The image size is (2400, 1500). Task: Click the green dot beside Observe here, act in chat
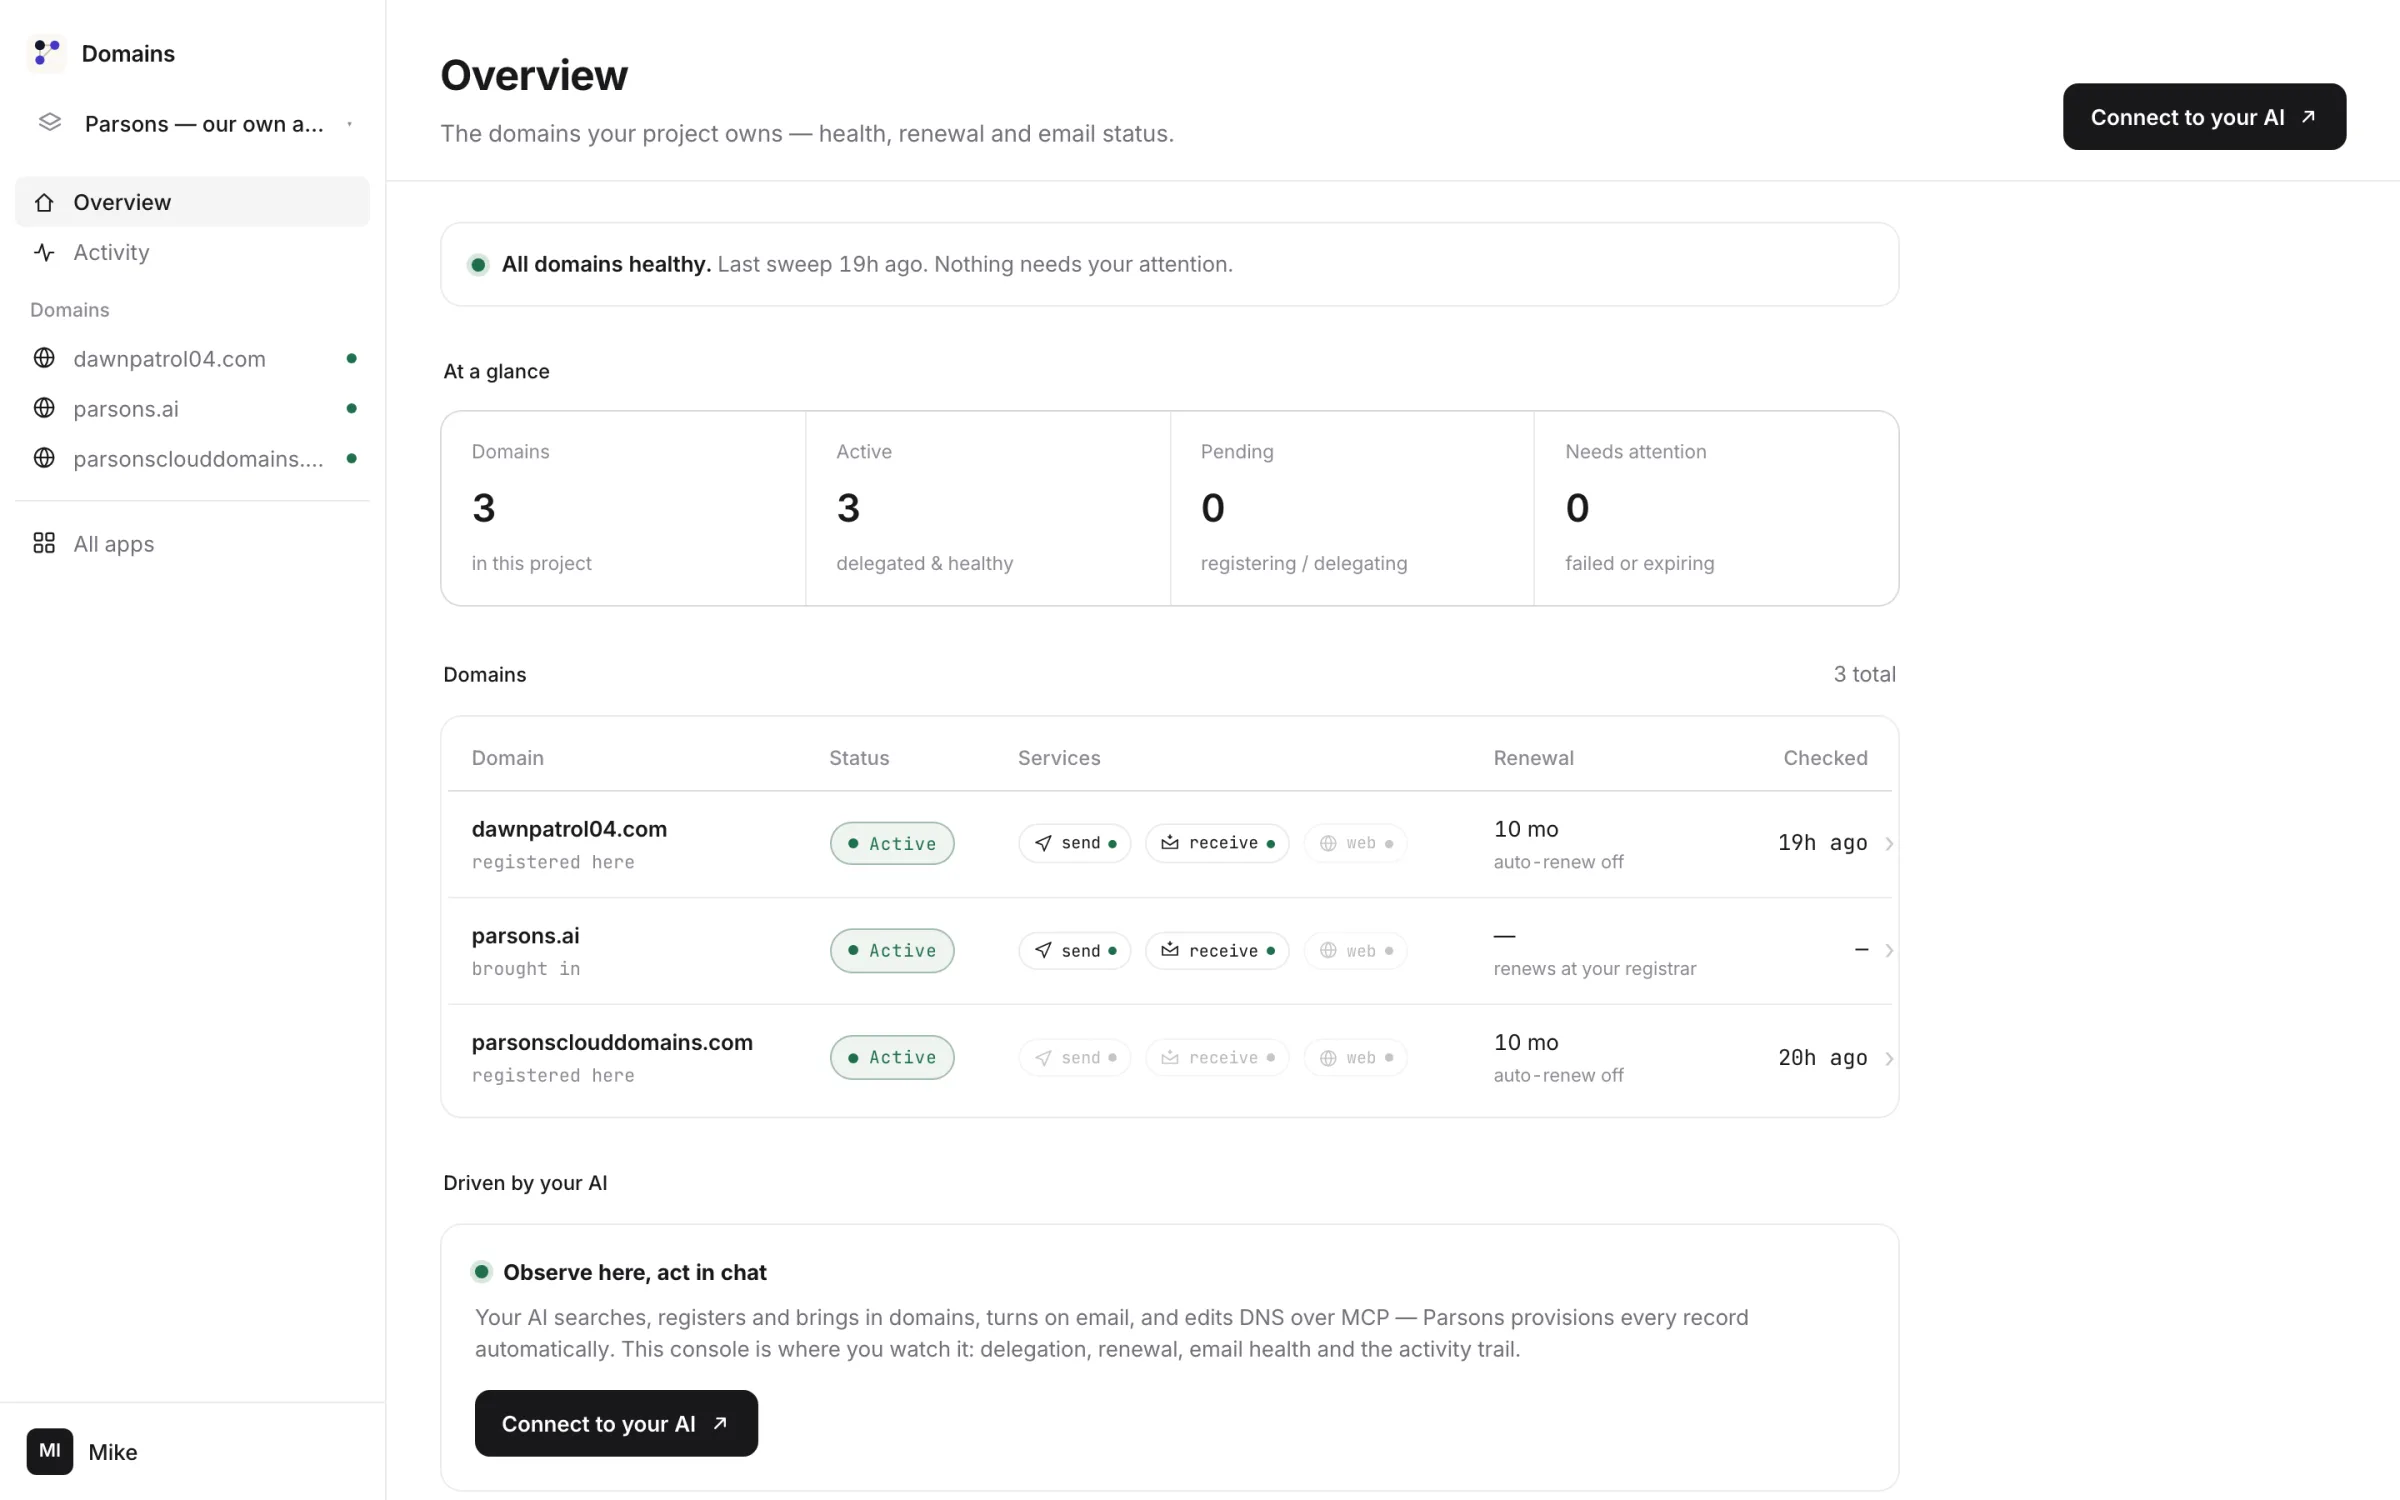tap(481, 1272)
